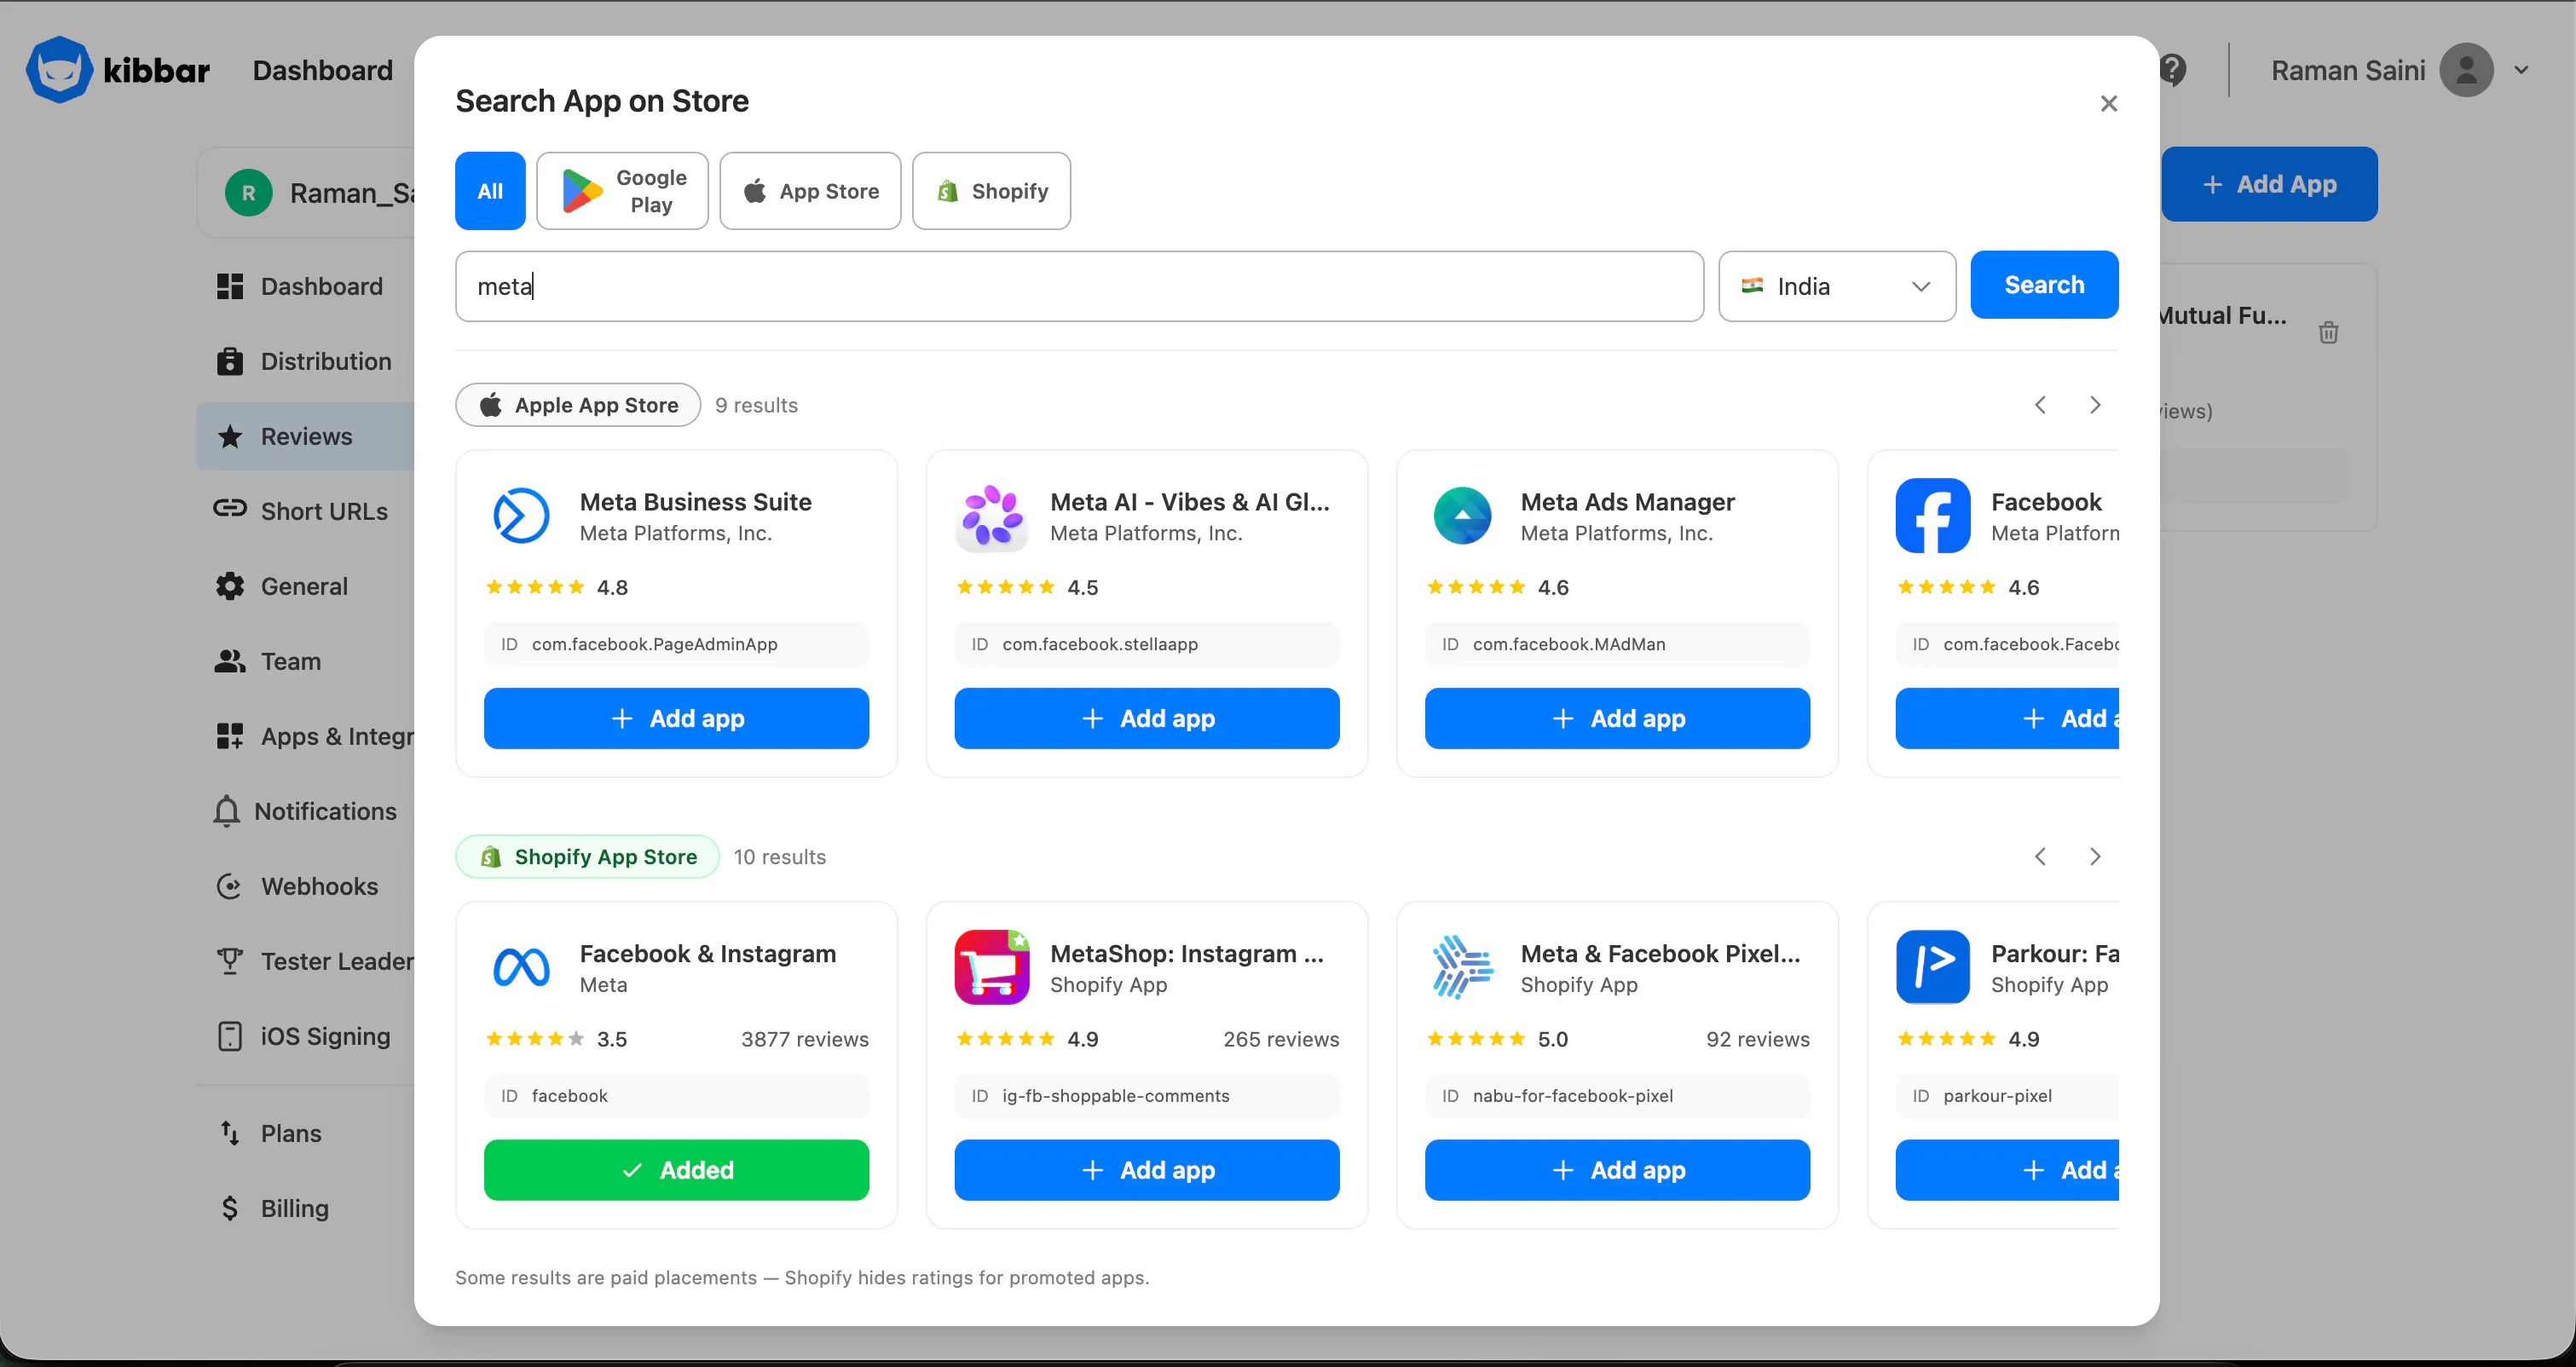
Task: Add the MetaShop Instagram app
Action: tap(1147, 1170)
